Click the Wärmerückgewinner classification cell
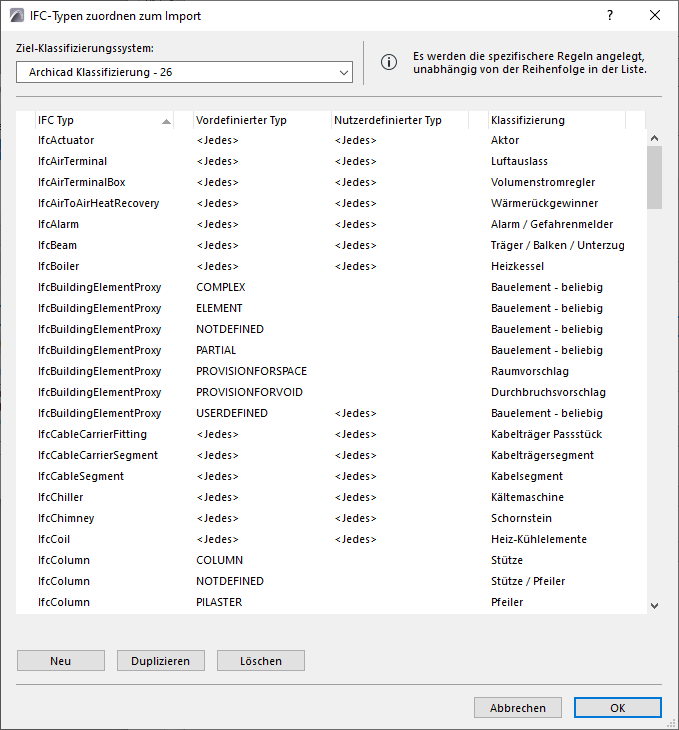Screen dimensions: 679x730 click(544, 203)
